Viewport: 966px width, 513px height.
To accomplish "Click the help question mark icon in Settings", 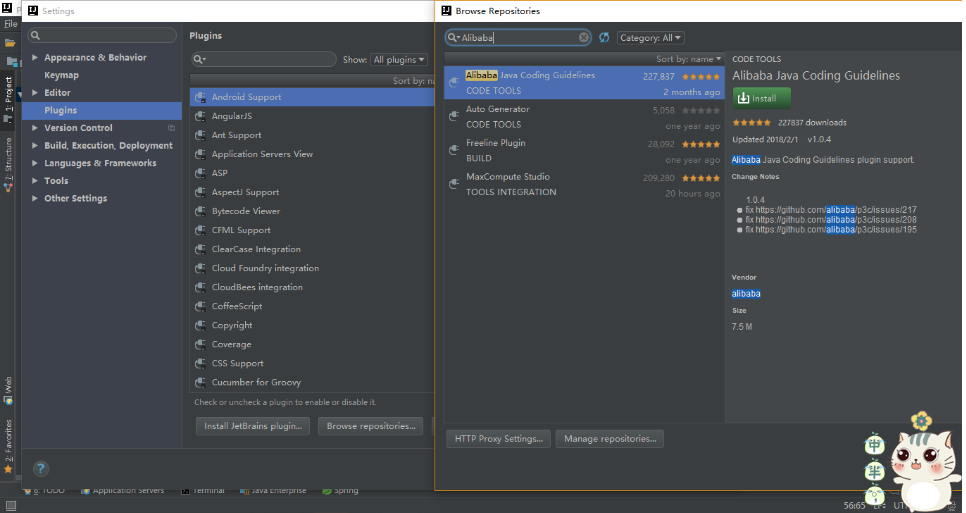I will [x=41, y=469].
